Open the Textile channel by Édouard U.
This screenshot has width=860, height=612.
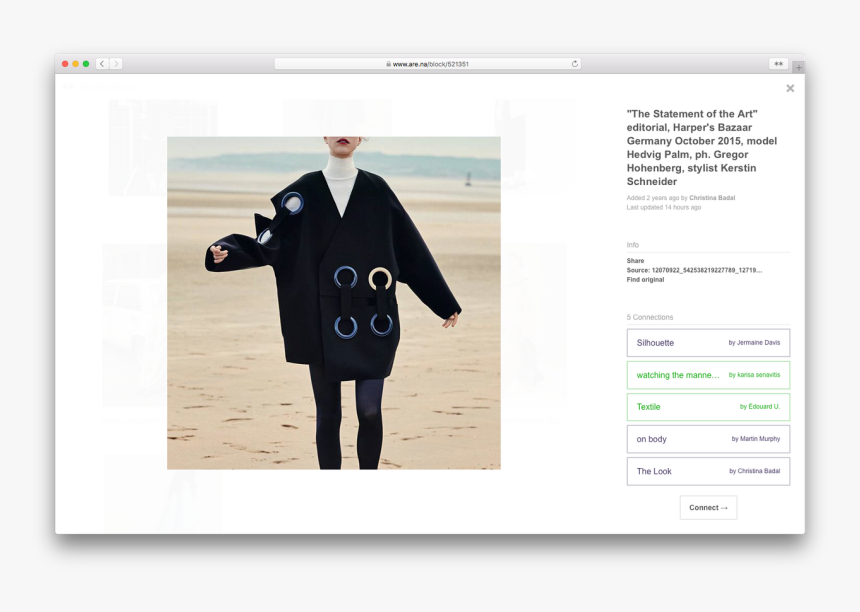tap(708, 407)
